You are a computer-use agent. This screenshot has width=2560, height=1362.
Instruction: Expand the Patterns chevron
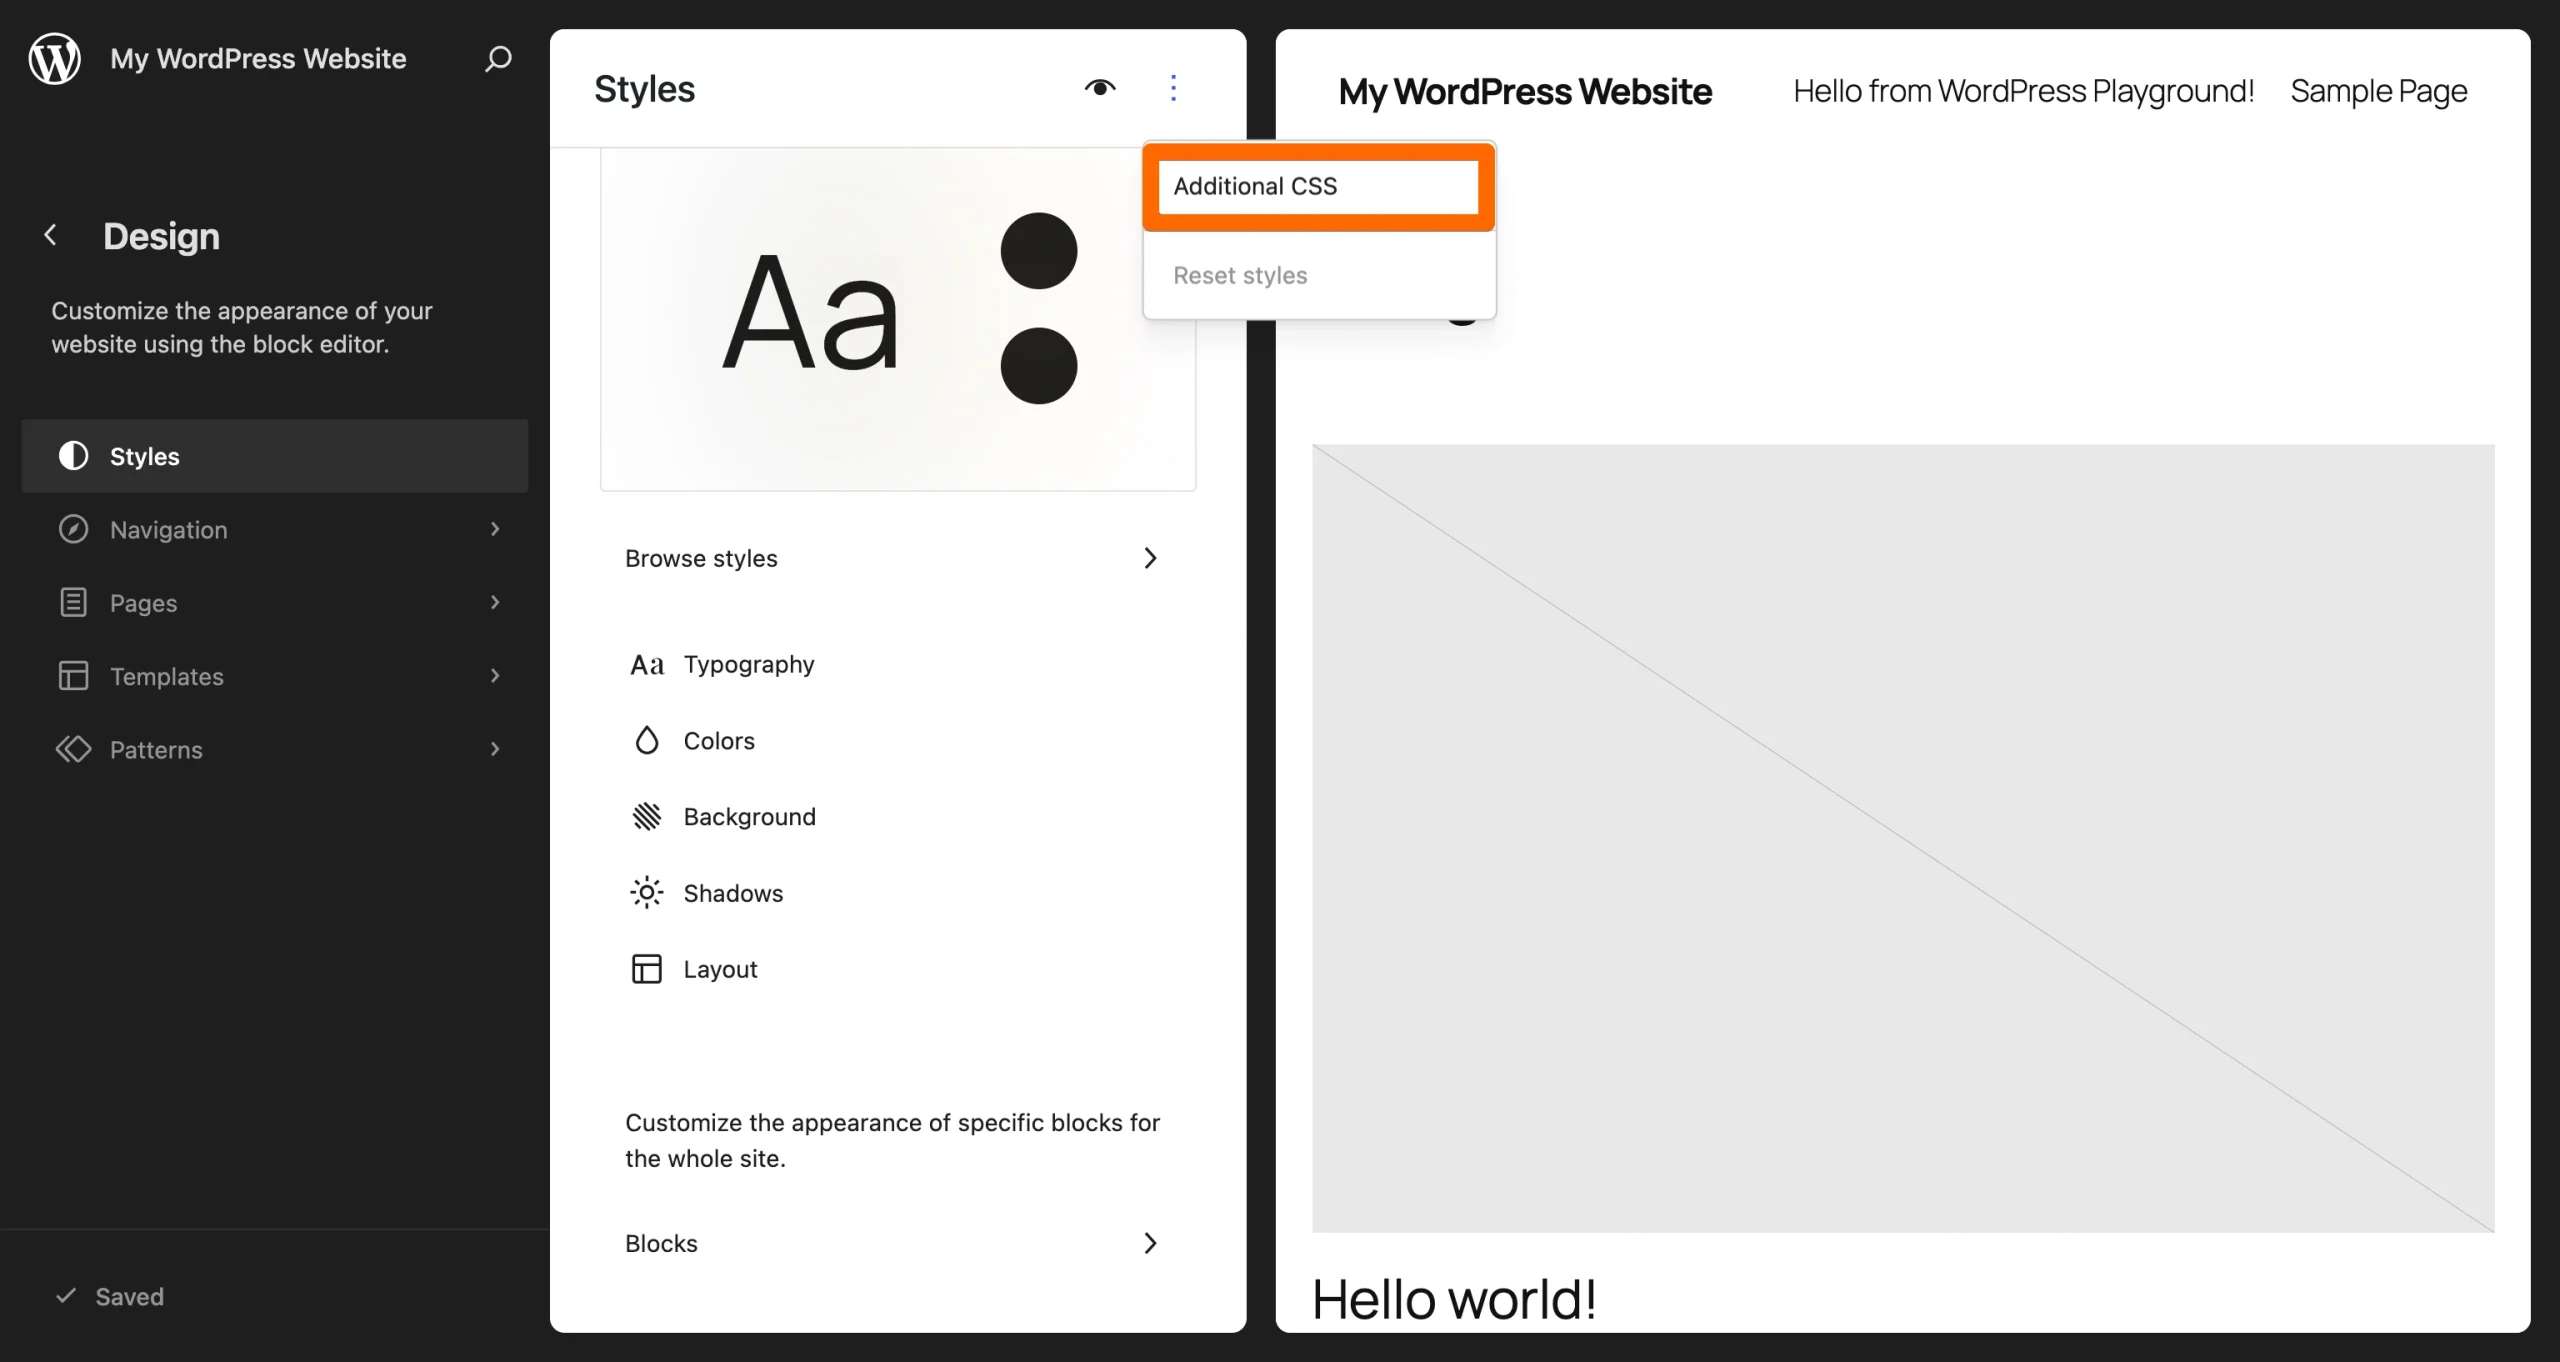tap(495, 749)
